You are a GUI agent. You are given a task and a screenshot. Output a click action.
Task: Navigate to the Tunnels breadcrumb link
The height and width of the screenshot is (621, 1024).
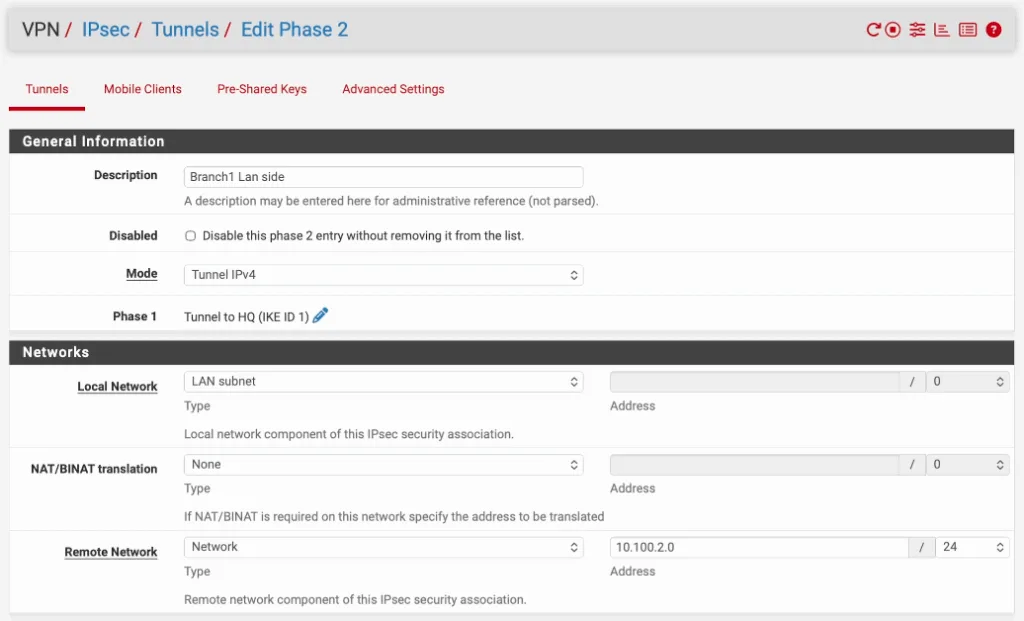pos(185,30)
